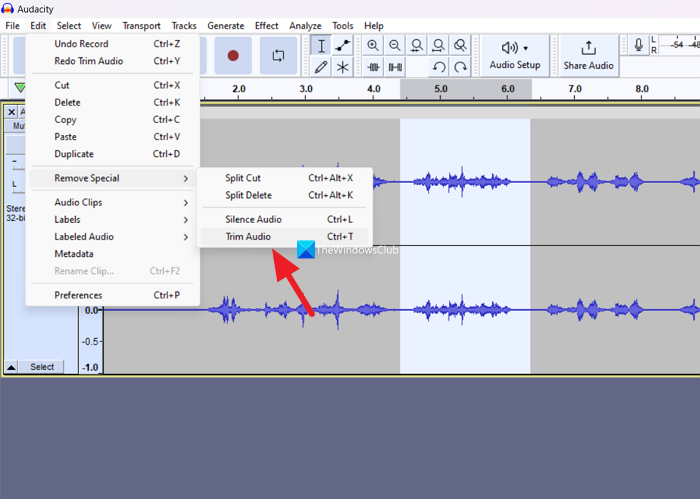Open the Effect menu
The image size is (700, 499).
pos(267,26)
